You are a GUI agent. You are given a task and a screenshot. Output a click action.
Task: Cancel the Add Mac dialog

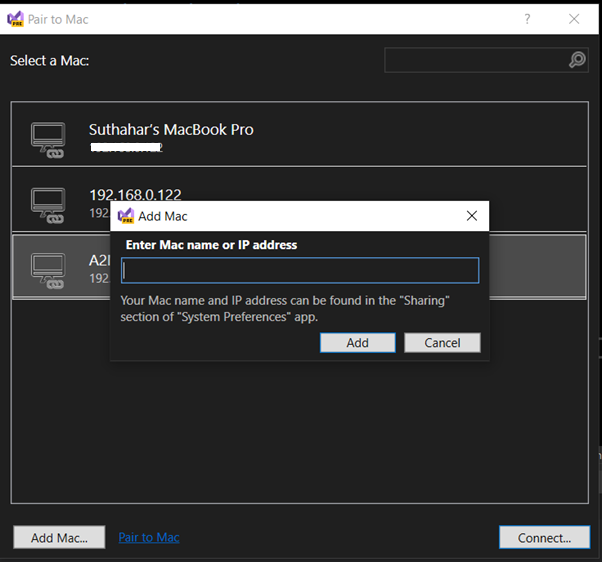[x=442, y=342]
